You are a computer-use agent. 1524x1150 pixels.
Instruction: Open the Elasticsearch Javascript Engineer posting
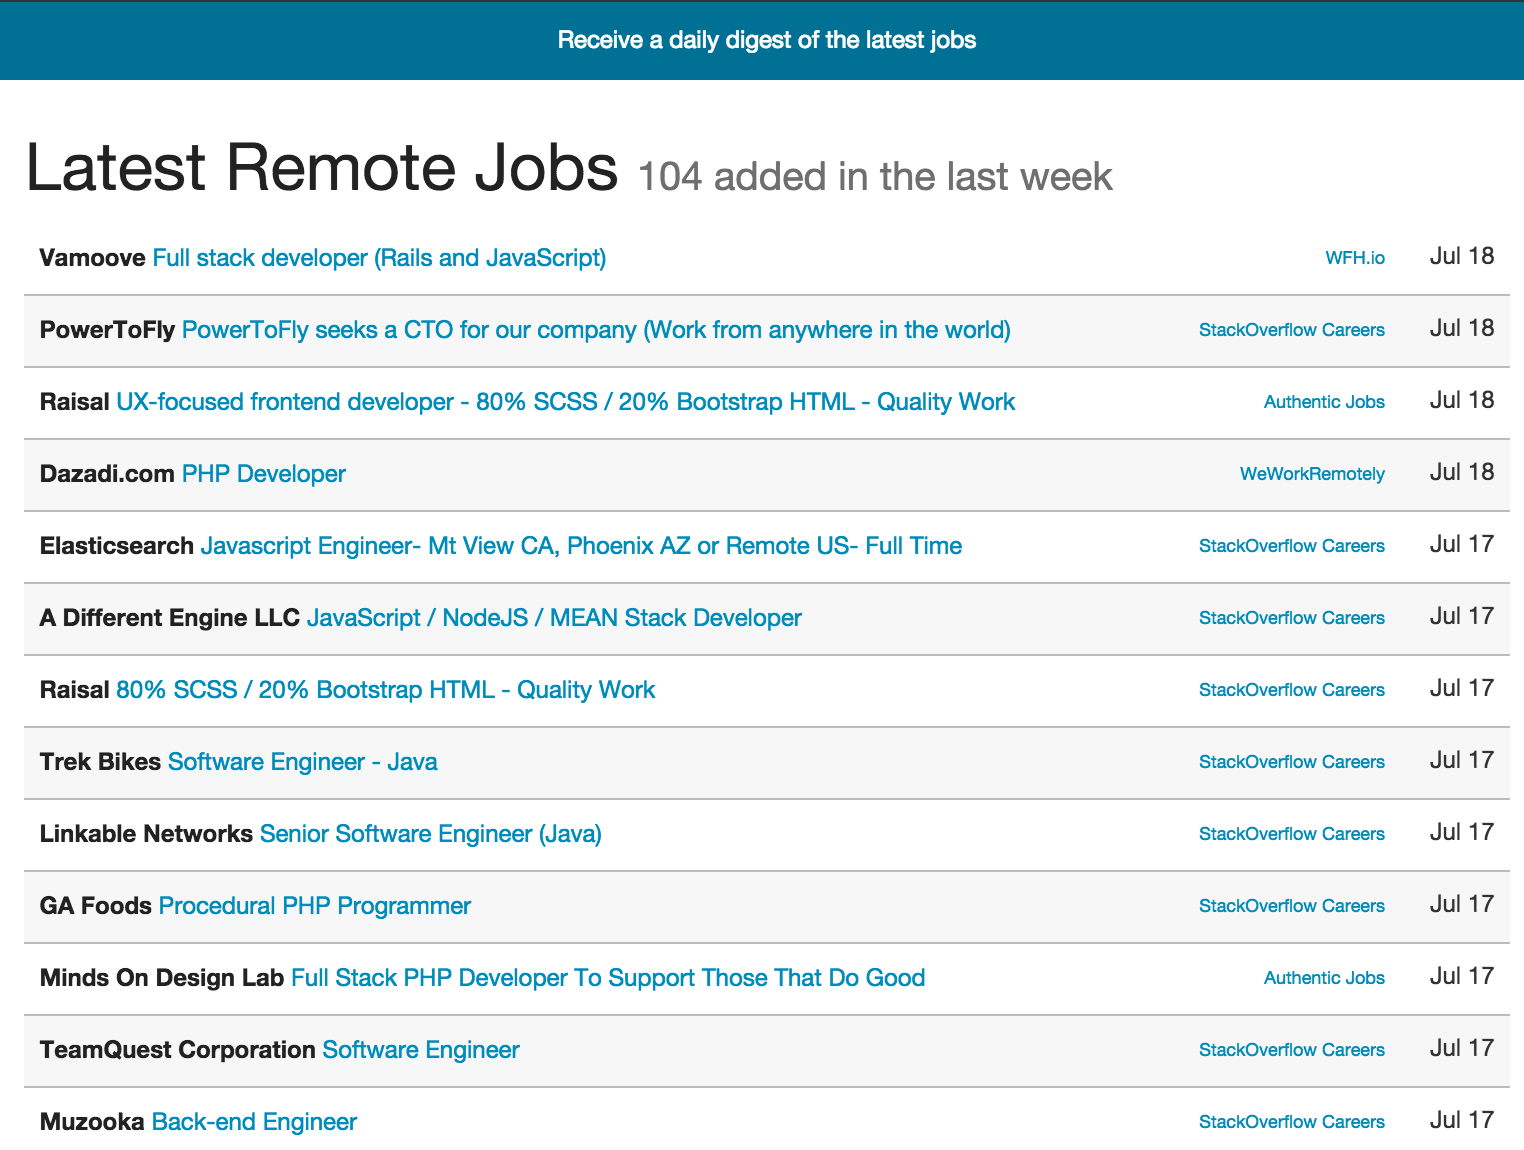[x=581, y=545]
